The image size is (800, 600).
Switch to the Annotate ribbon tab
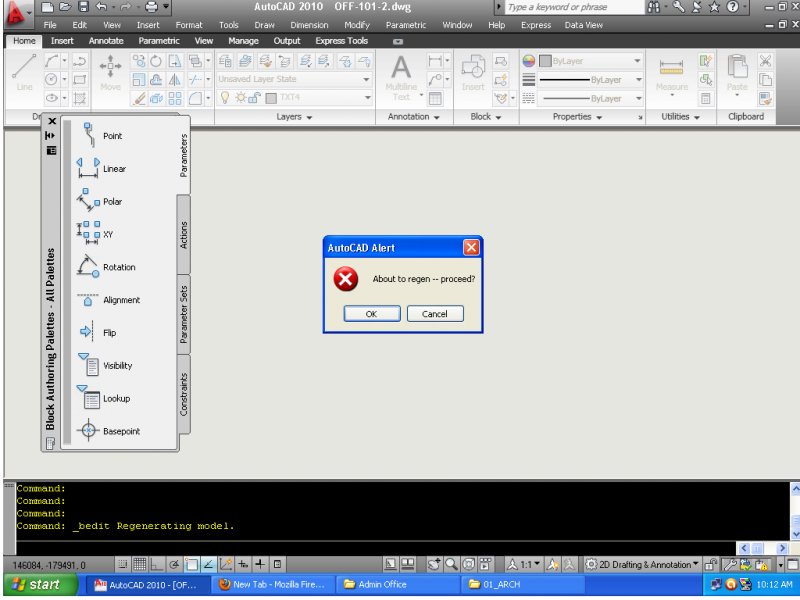[106, 41]
